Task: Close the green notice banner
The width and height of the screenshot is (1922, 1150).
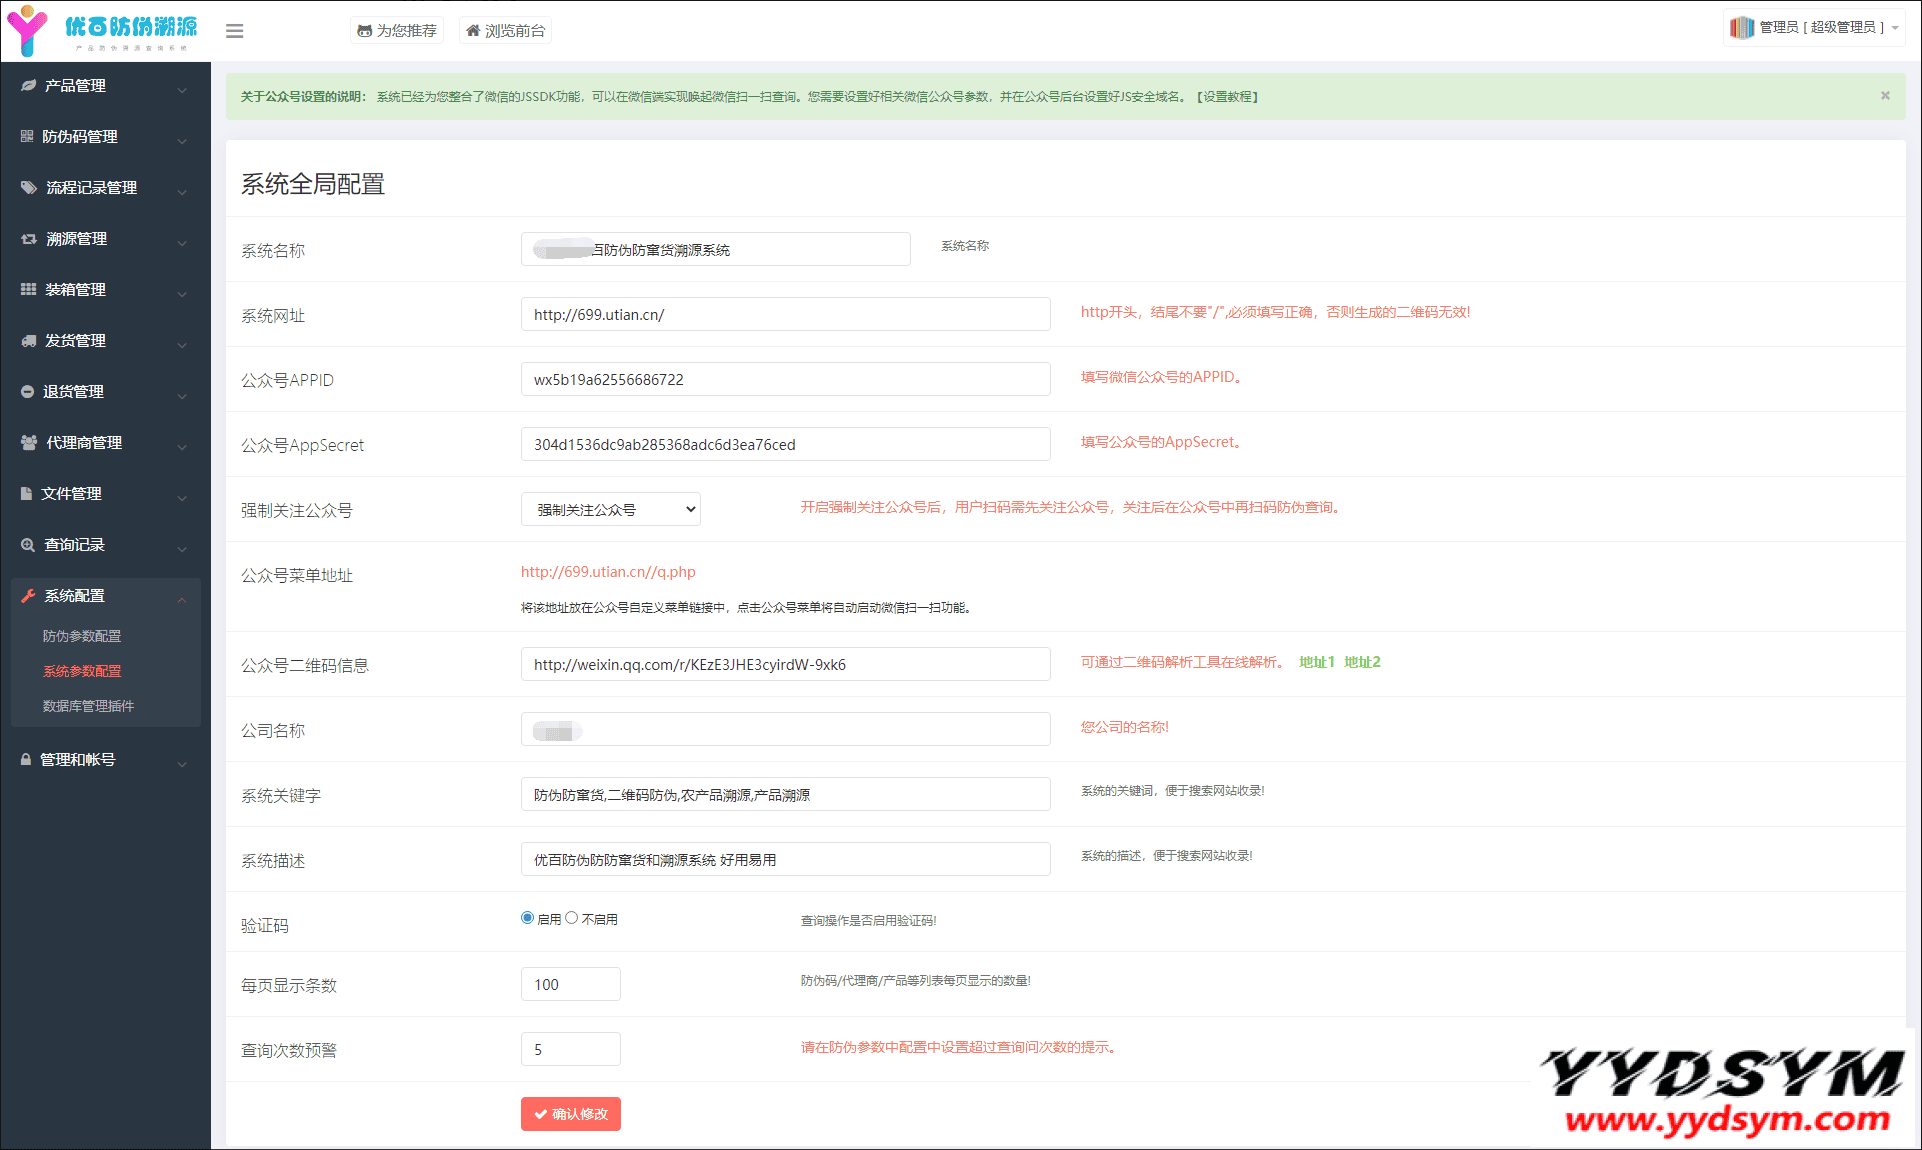Action: (1885, 96)
